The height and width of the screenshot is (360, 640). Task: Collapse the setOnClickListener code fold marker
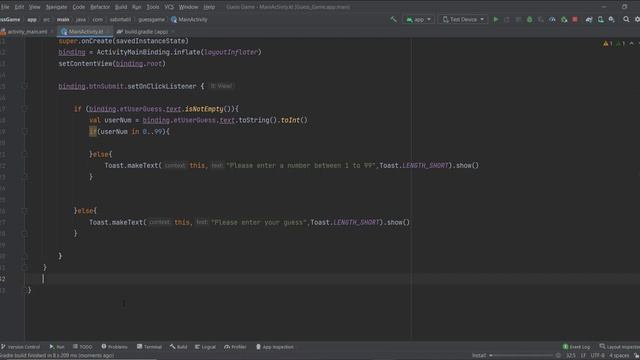point(24,86)
